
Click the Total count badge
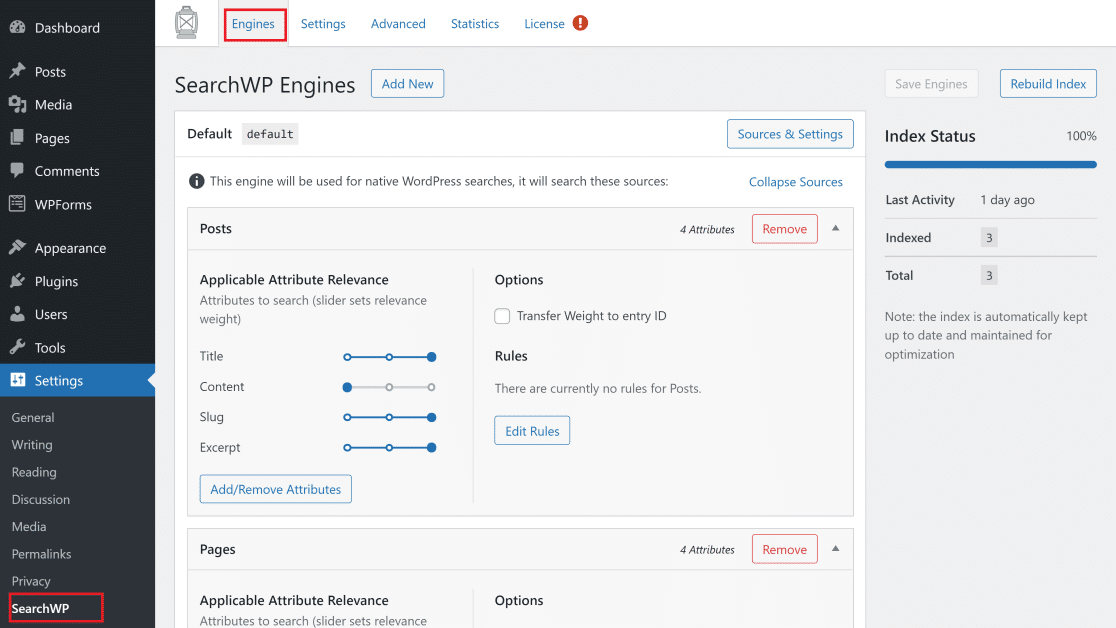pyautogui.click(x=989, y=276)
